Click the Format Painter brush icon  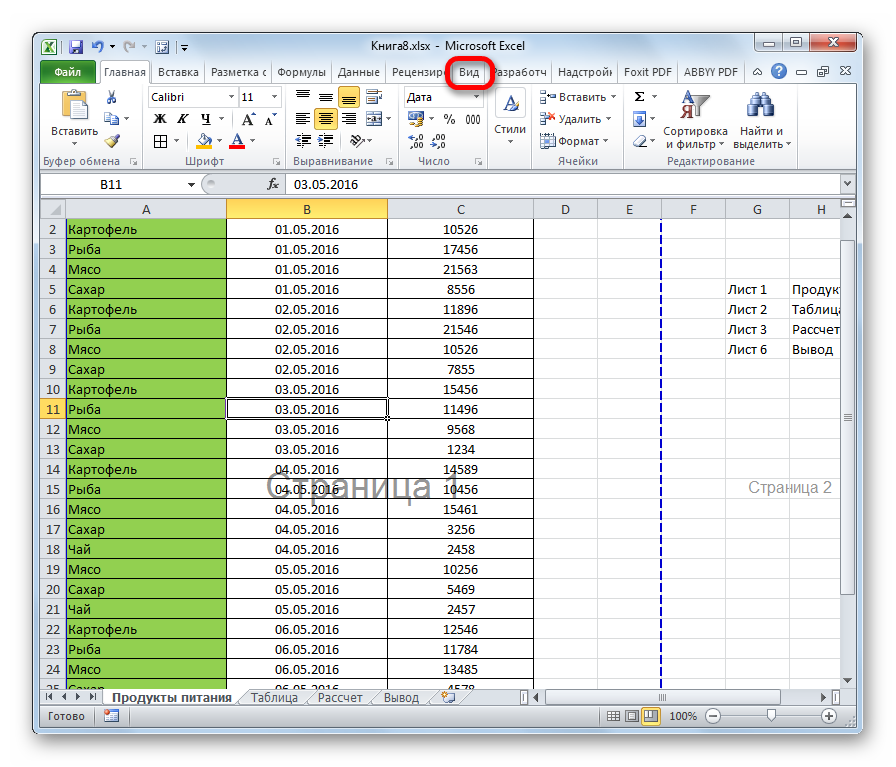pos(112,141)
